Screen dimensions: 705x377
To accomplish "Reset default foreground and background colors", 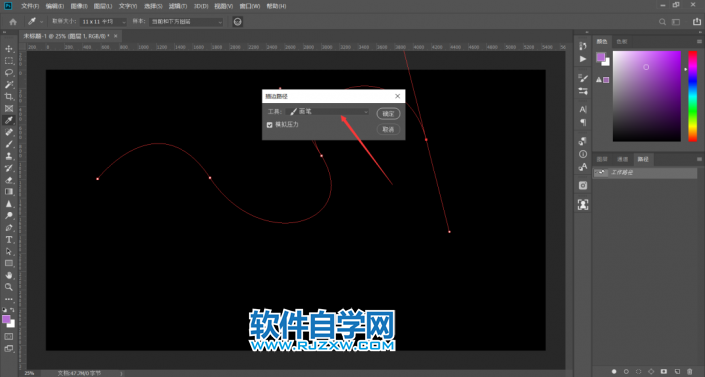I will coord(4,310).
